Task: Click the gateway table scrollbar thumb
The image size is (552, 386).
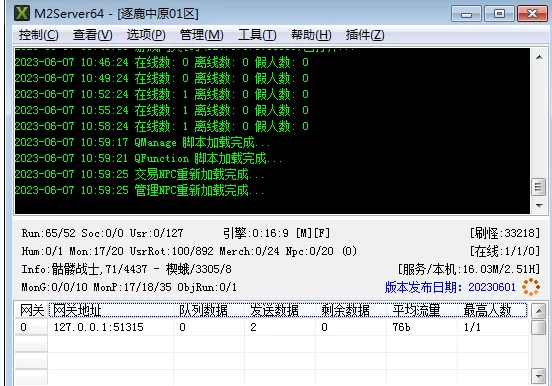Action: pos(539,327)
